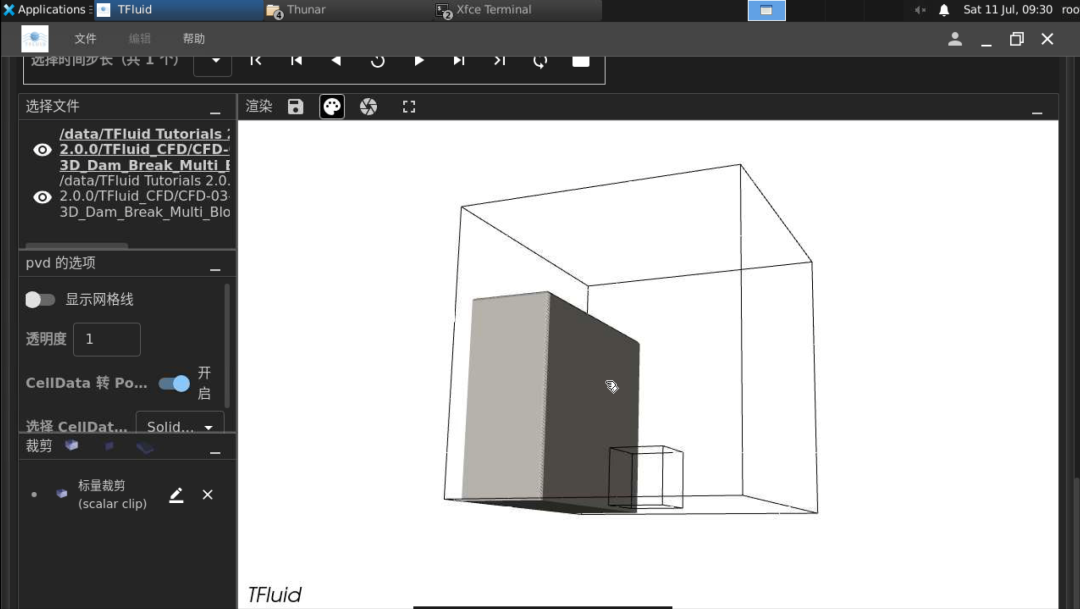This screenshot has height=609, width=1080.
Task: Play the animation in reverse
Action: pyautogui.click(x=336, y=61)
